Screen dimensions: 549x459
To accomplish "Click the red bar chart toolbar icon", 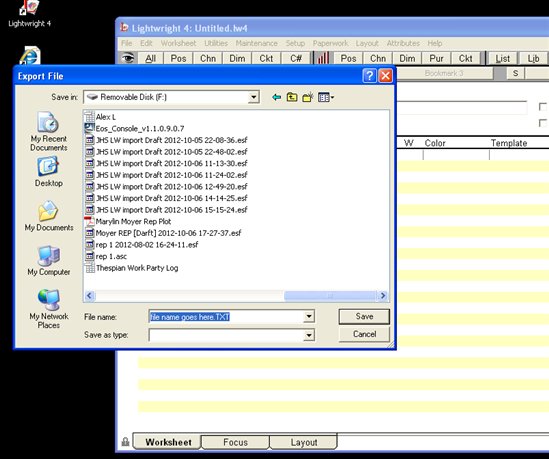I will pyautogui.click(x=323, y=58).
